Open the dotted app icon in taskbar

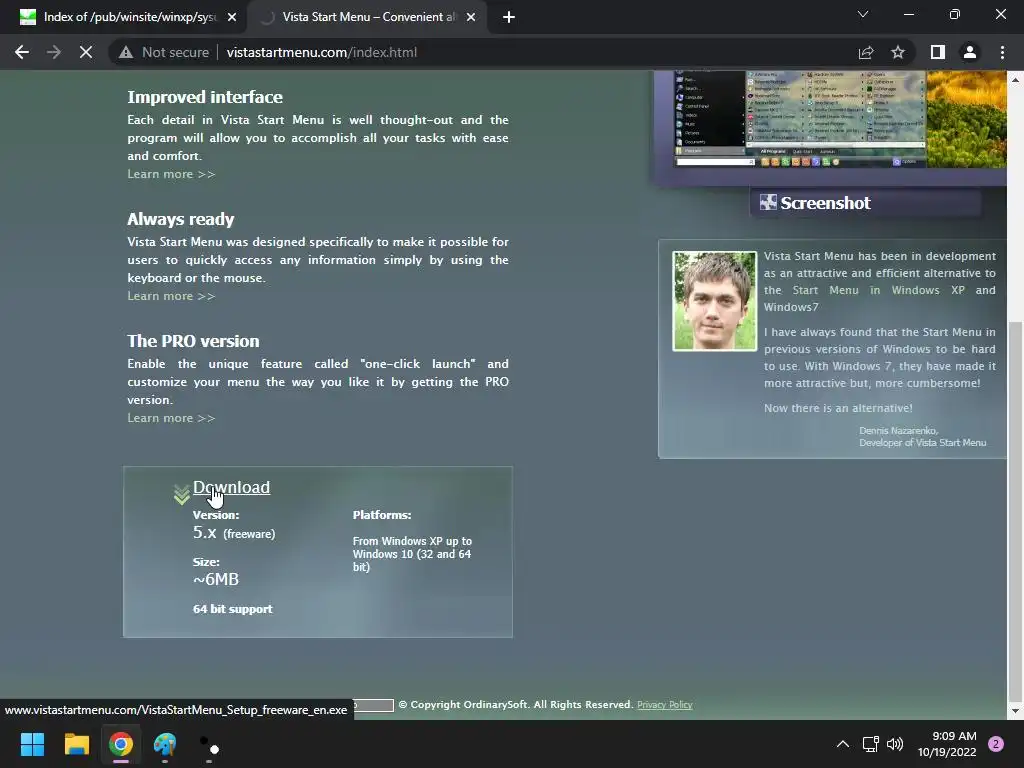point(209,744)
